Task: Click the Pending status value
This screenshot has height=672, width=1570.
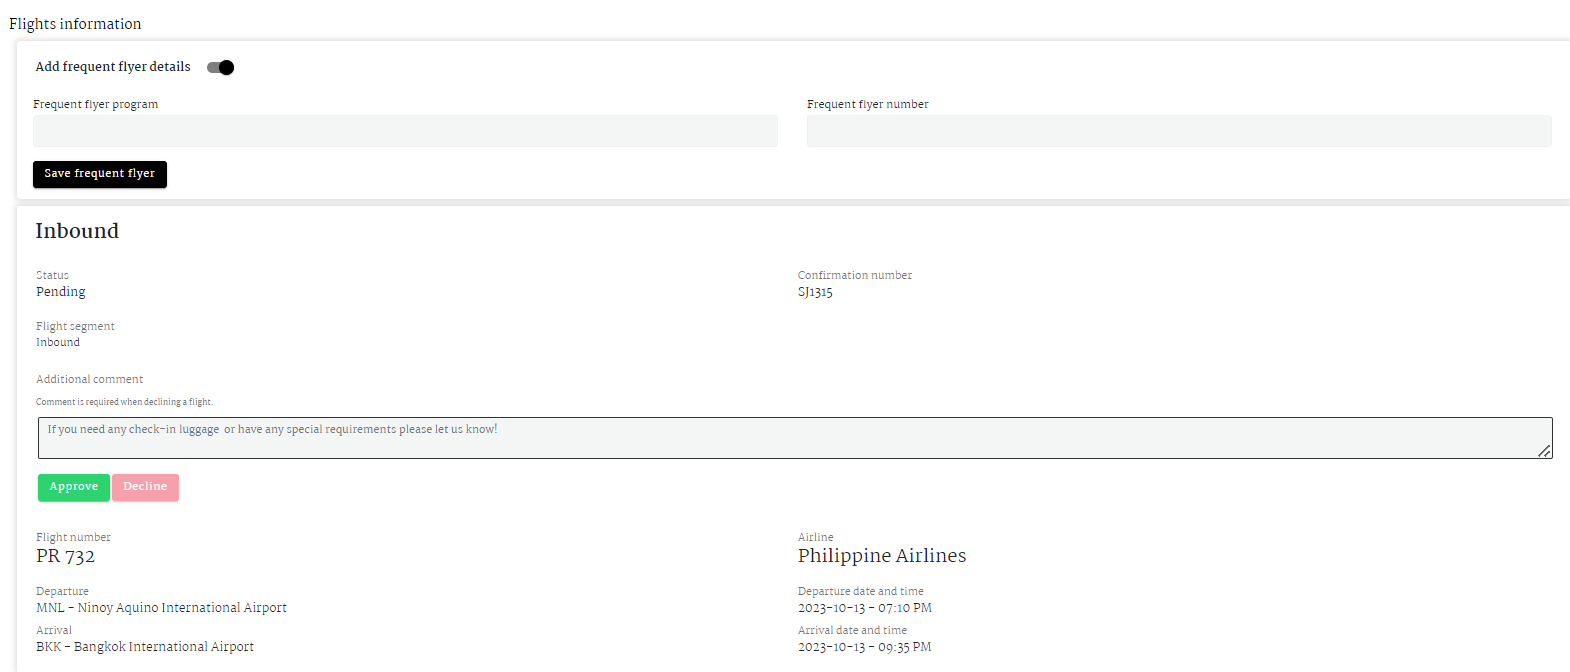Action: (61, 292)
